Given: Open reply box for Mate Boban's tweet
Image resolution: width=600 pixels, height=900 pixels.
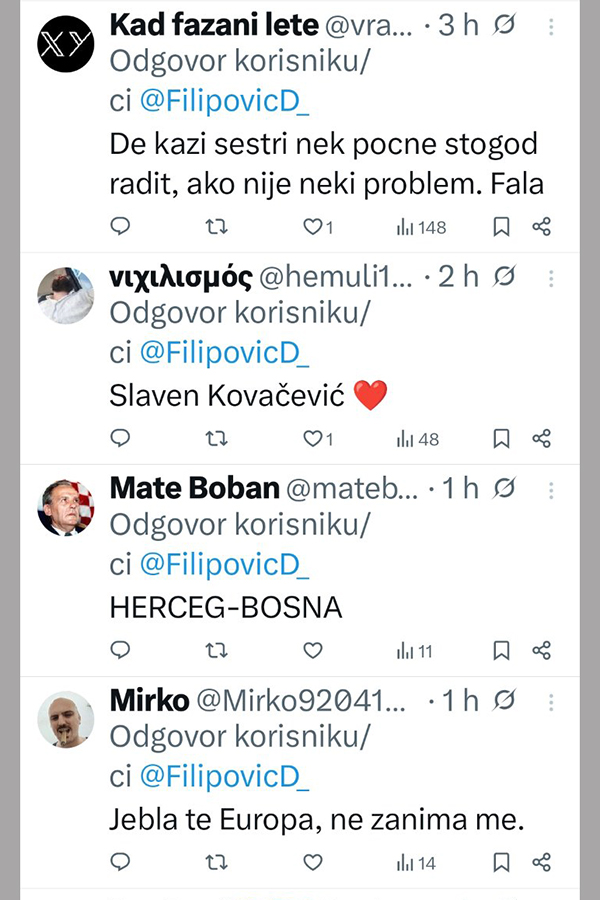Looking at the screenshot, I should coord(120,651).
